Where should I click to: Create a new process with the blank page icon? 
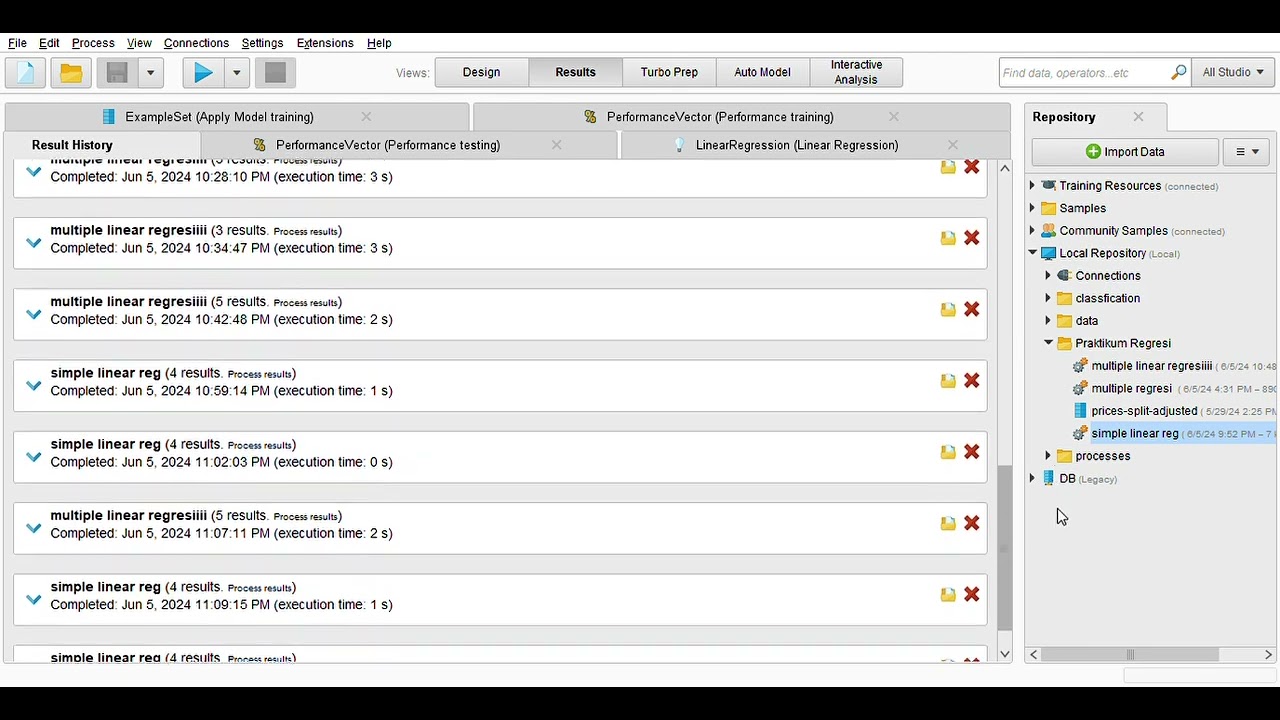pyautogui.click(x=26, y=72)
